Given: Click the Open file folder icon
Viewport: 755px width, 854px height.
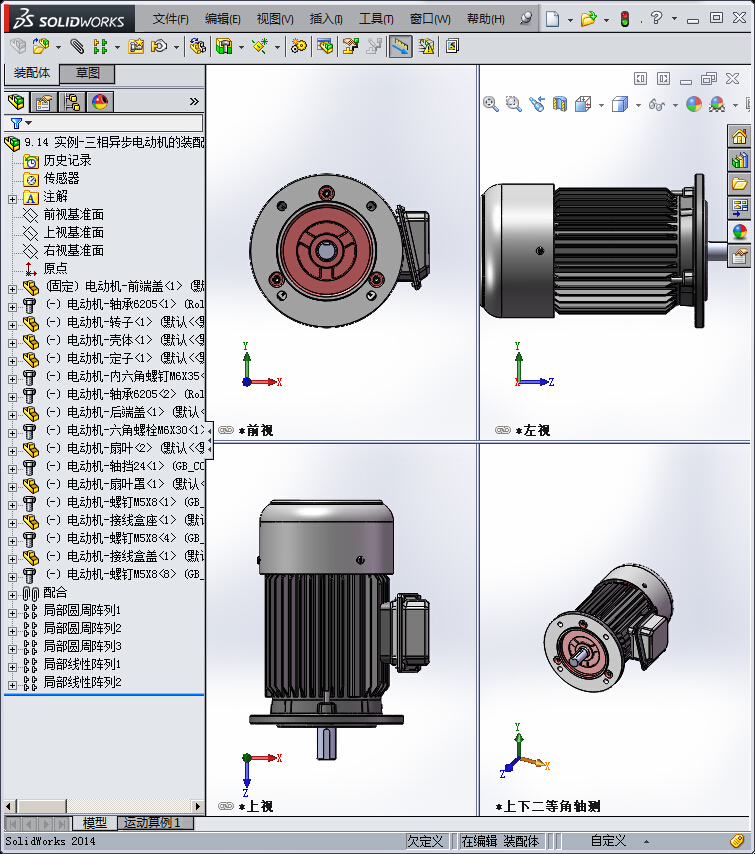Looking at the screenshot, I should tap(588, 19).
